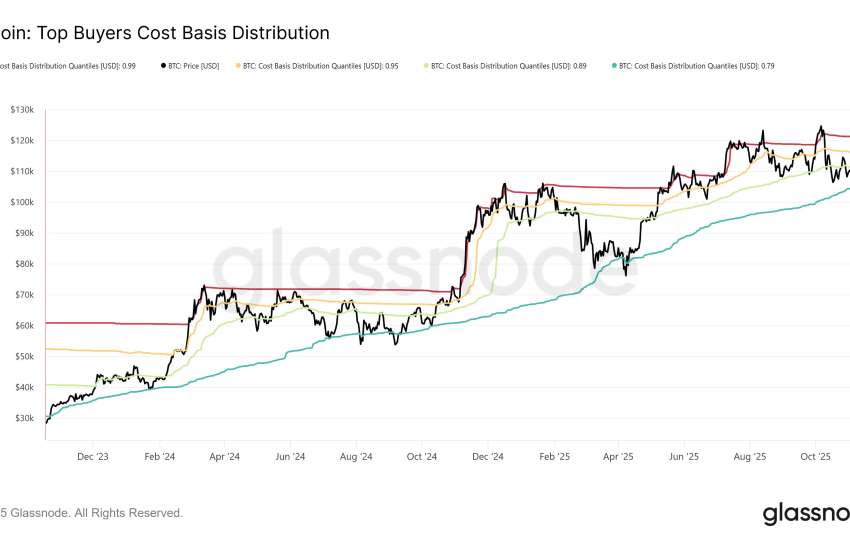The height and width of the screenshot is (541, 850).
Task: Click the glassnode logo at bottom right
Action: coord(806,514)
